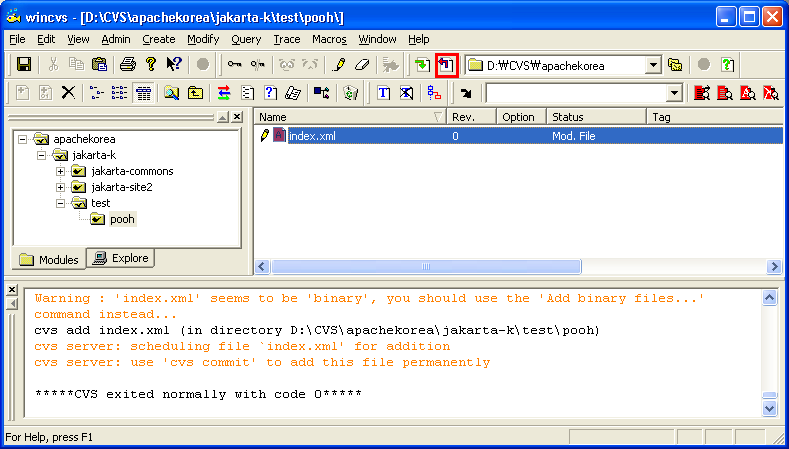Expand the jakarta-commons folder
The width and height of the screenshot is (789, 449).
(61, 171)
